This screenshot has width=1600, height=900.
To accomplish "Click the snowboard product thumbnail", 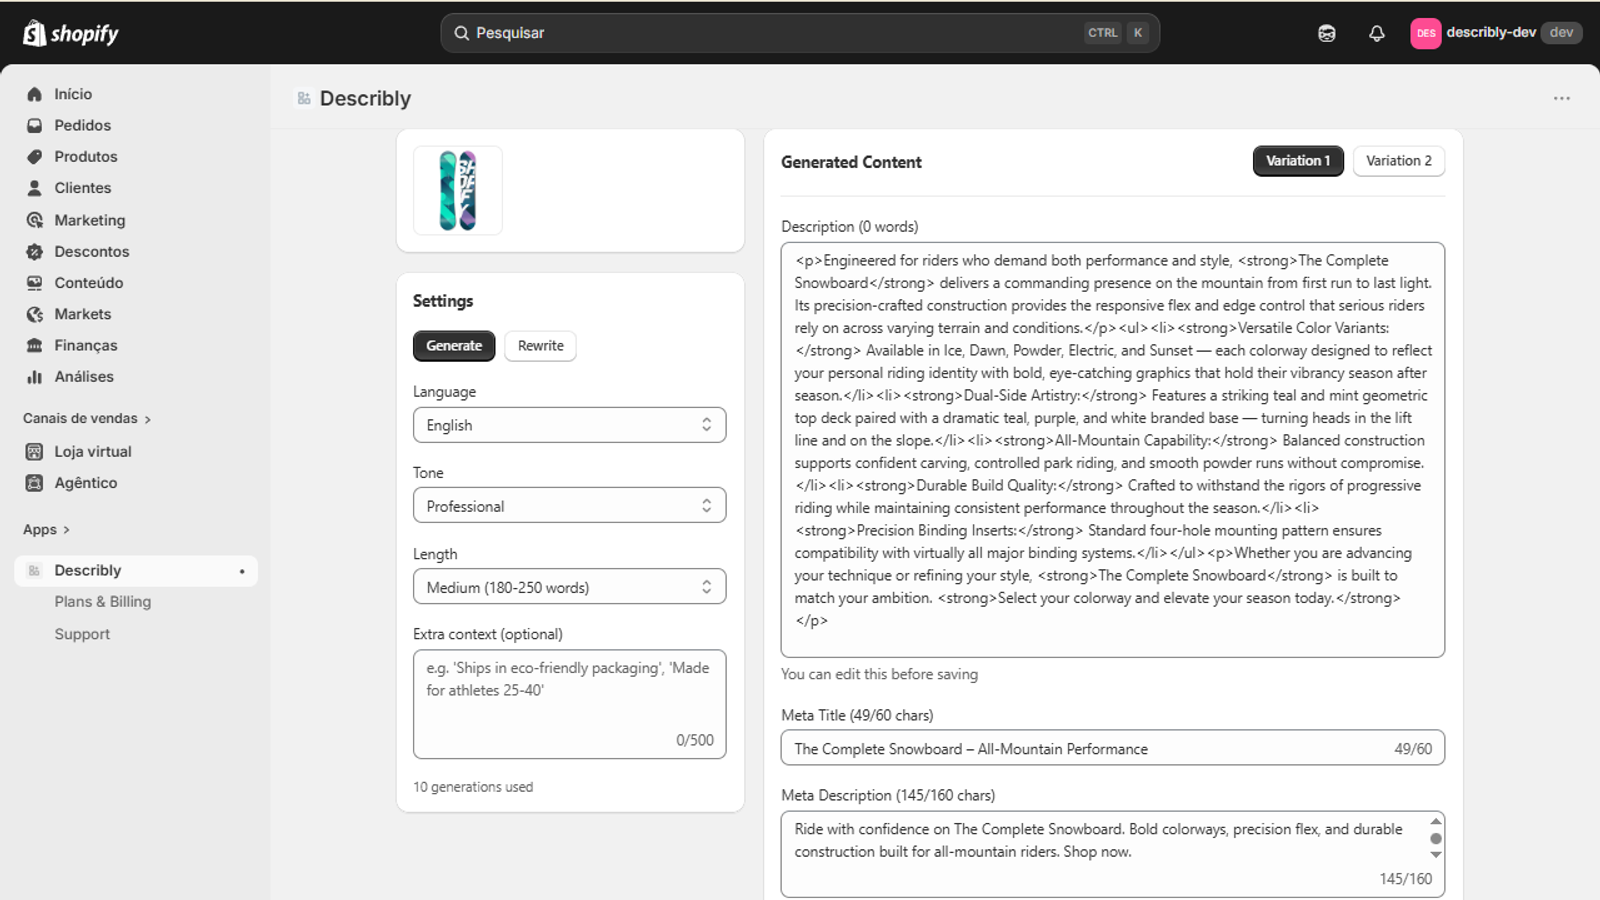I will pyautogui.click(x=458, y=190).
